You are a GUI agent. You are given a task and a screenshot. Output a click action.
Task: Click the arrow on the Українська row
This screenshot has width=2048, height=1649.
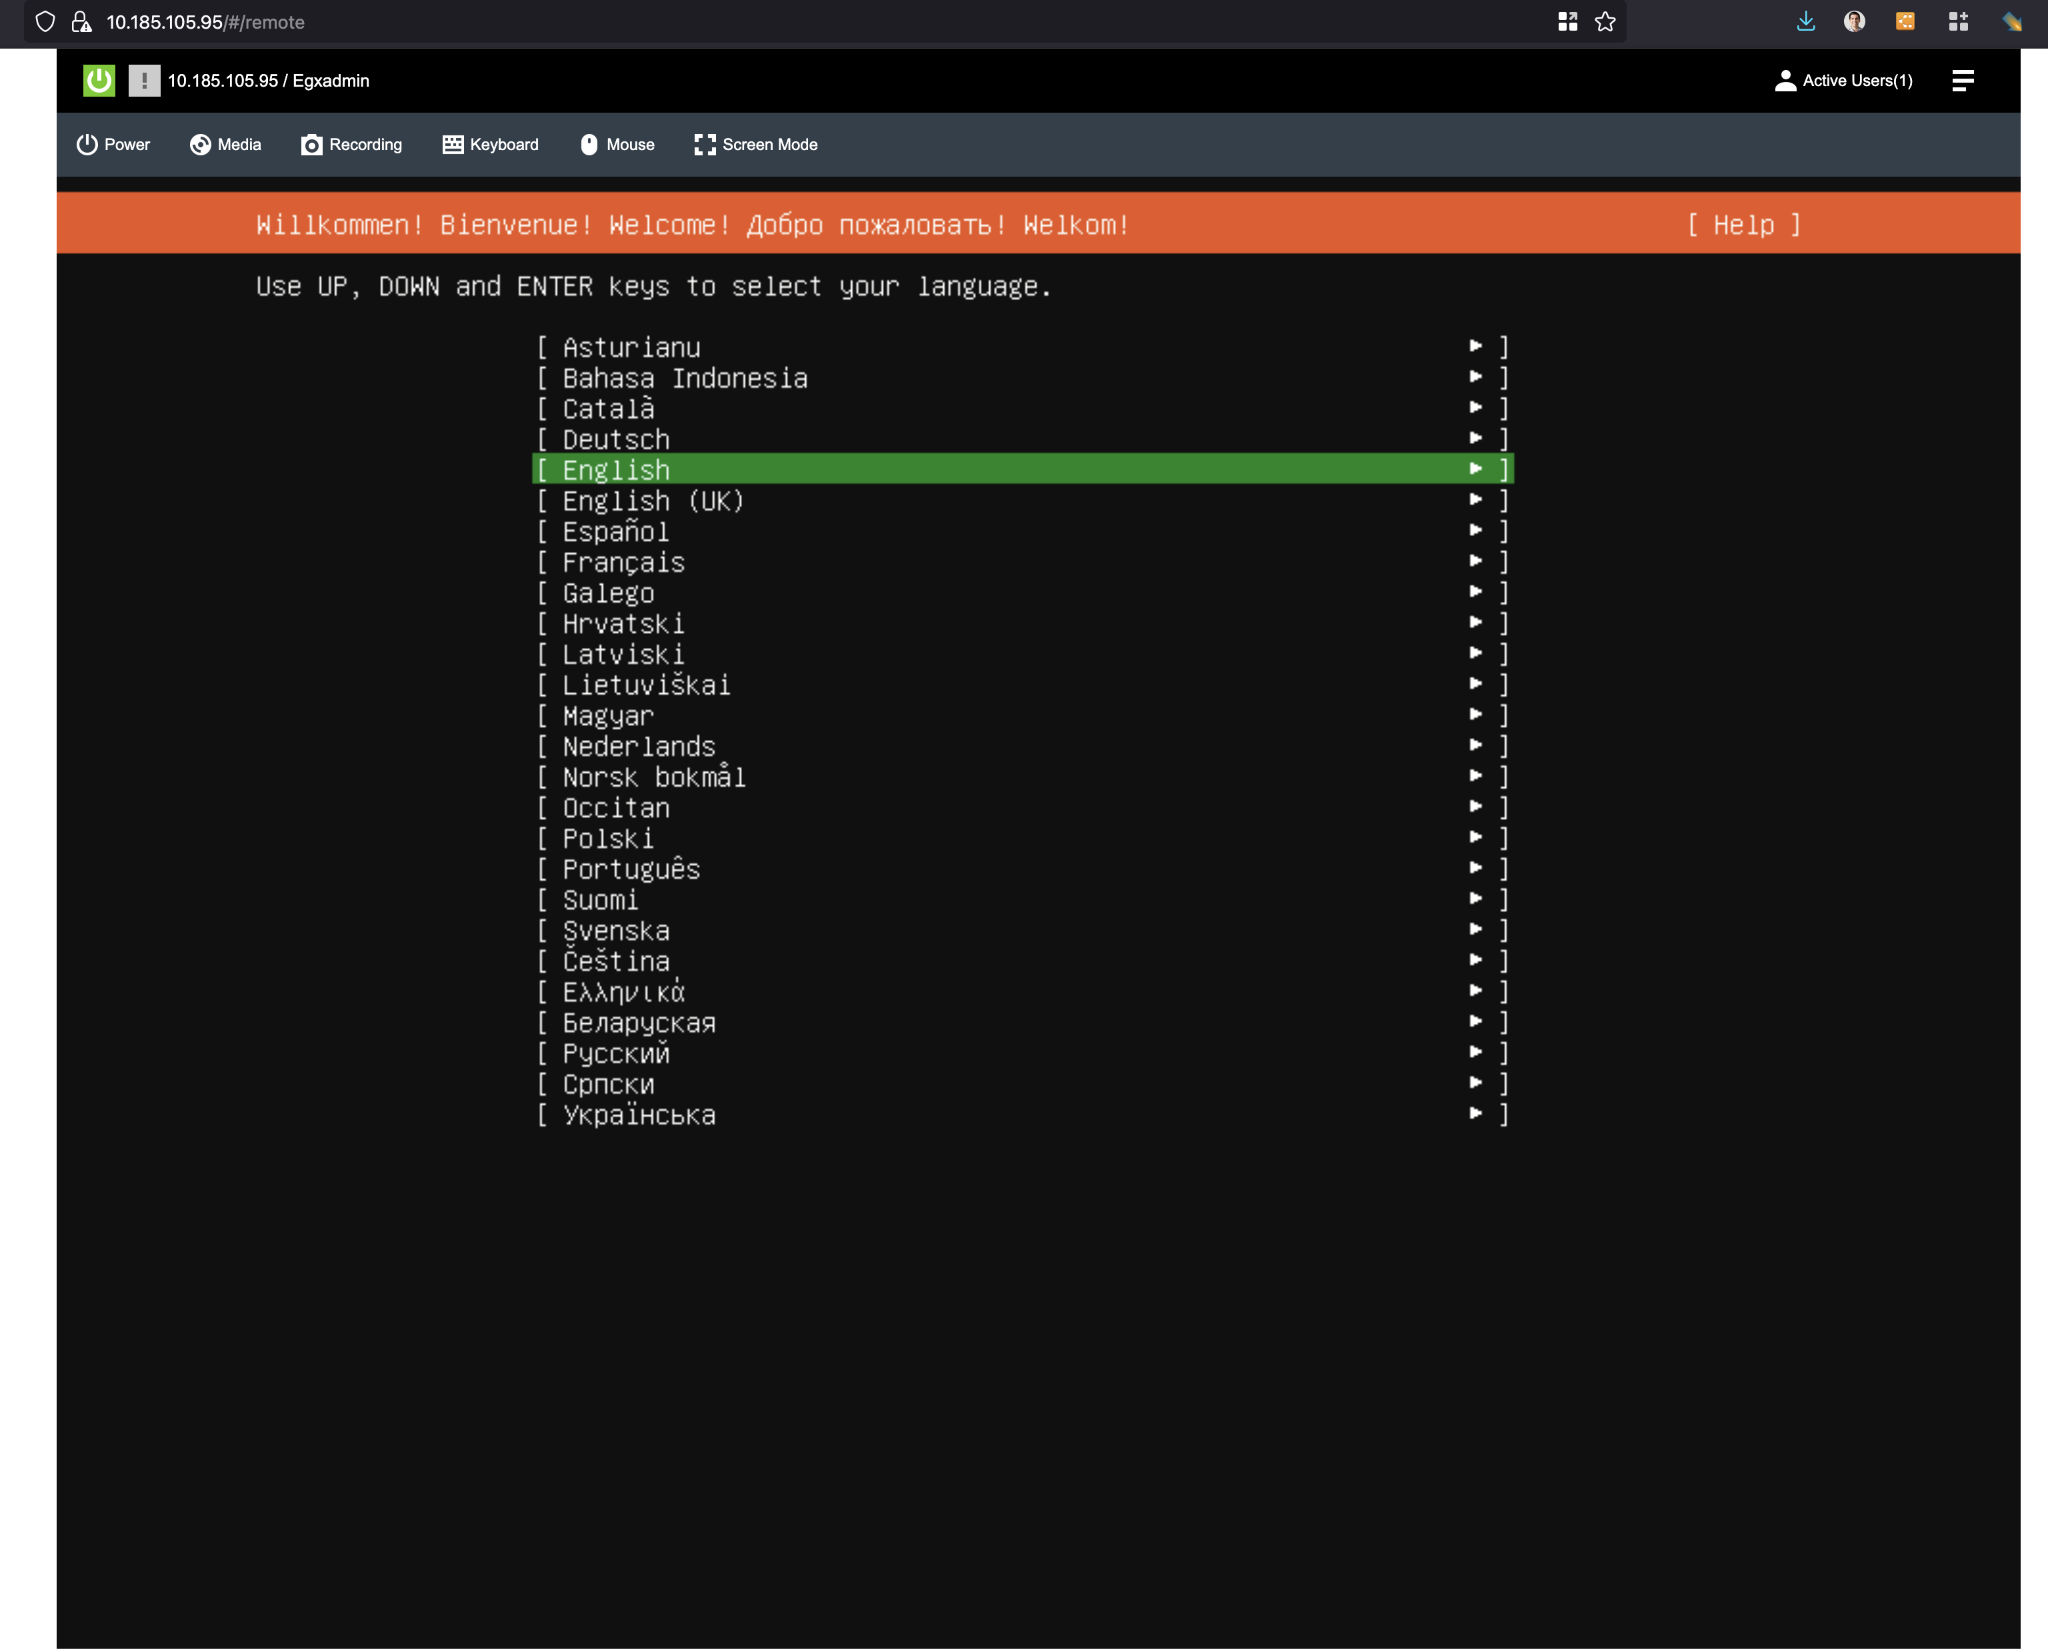point(1475,1112)
